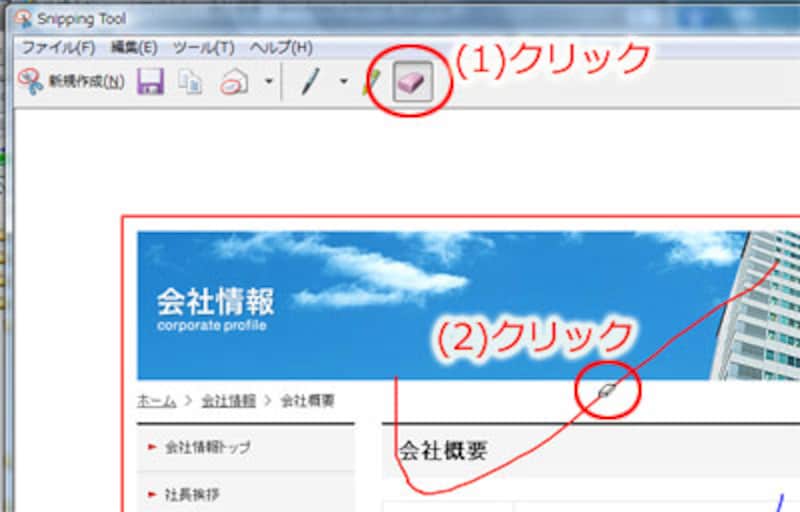Expand the pen options dropdown arrow

[344, 82]
